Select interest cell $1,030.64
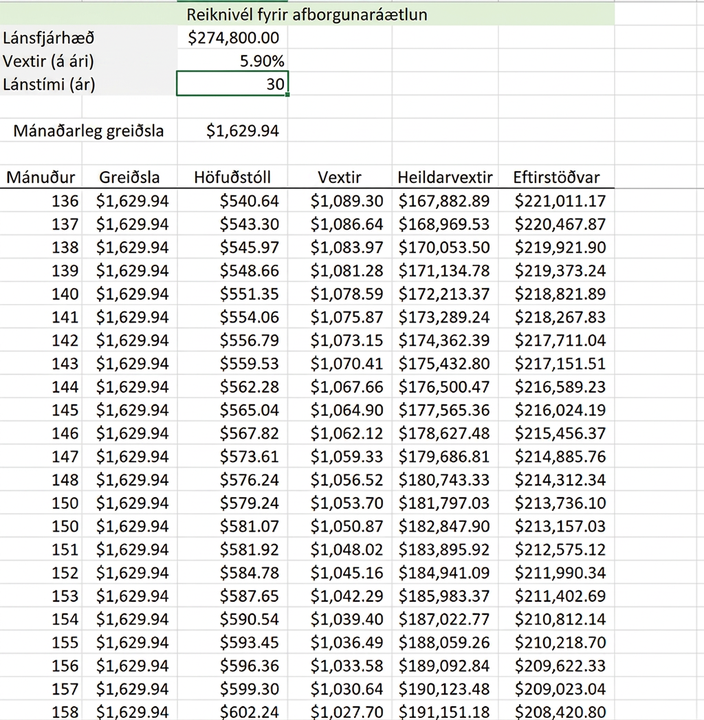Viewport: 704px width, 720px height. click(x=340, y=689)
